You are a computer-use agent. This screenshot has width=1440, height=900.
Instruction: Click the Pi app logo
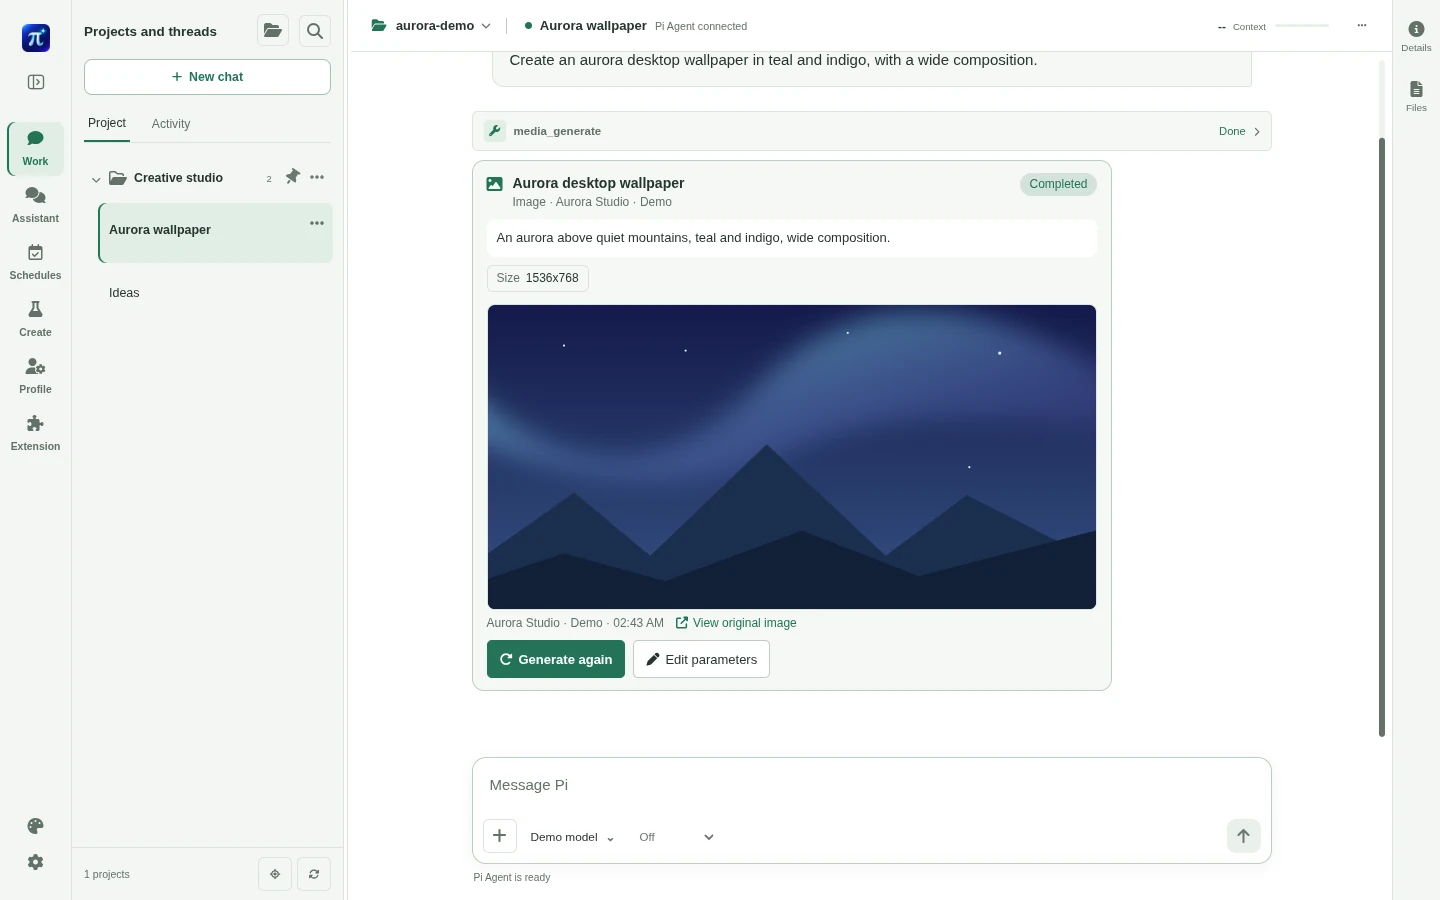[x=36, y=38]
